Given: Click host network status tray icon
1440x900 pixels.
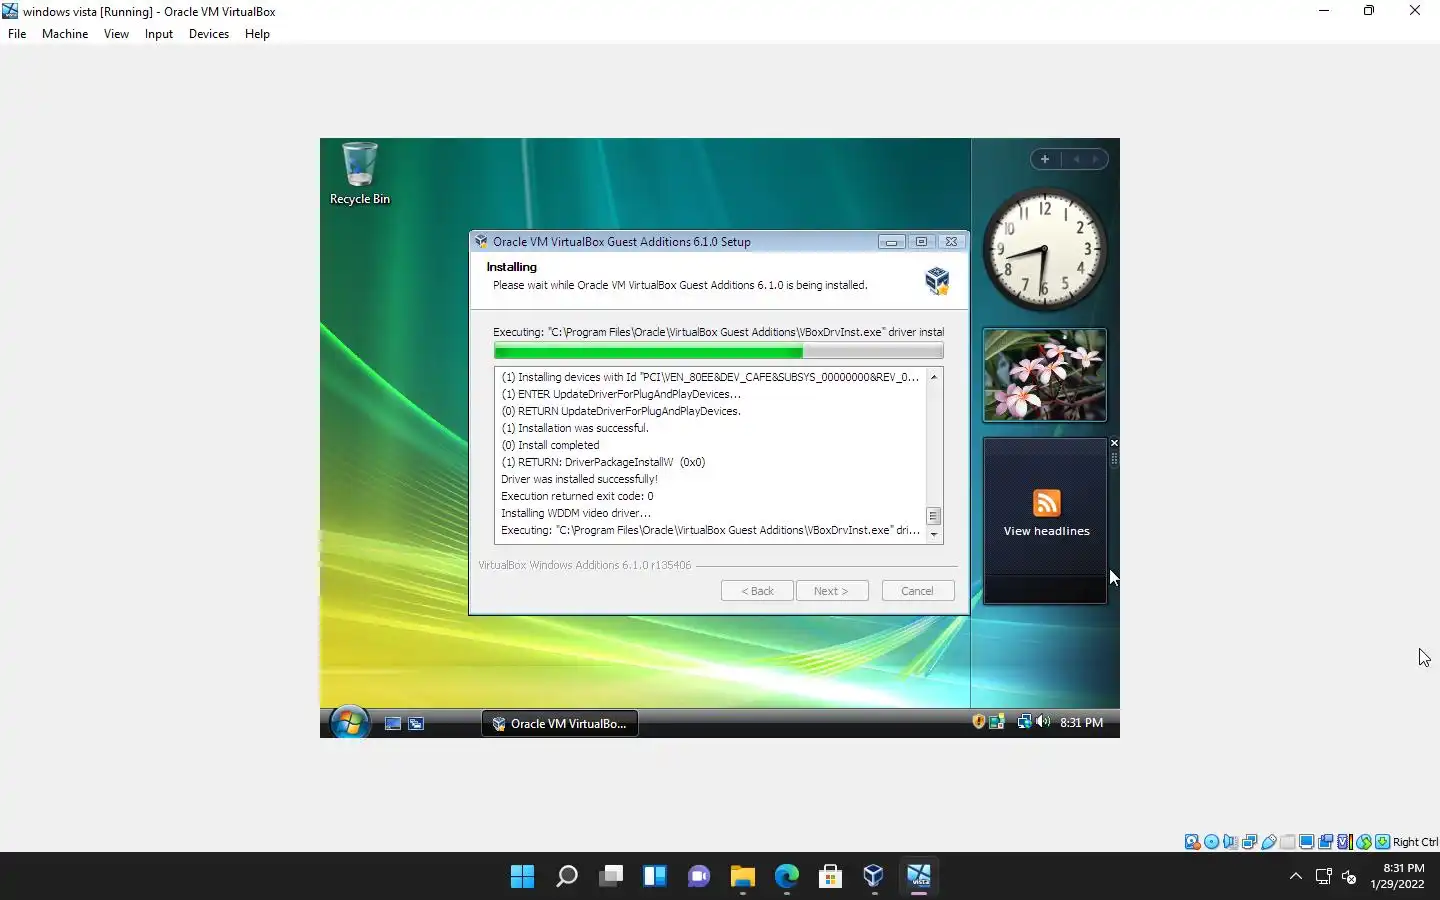Looking at the screenshot, I should tap(1323, 877).
